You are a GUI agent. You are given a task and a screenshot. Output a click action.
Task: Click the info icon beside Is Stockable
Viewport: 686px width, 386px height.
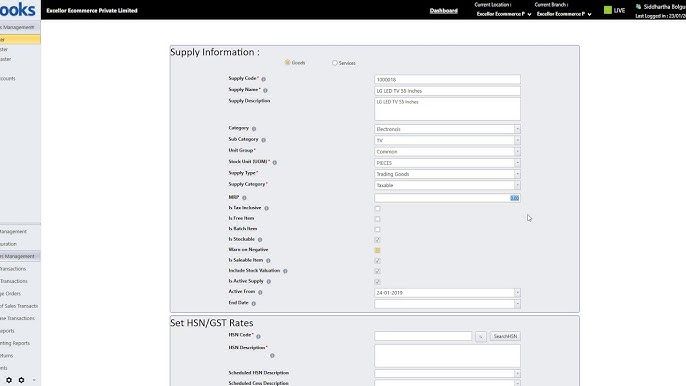(x=260, y=240)
